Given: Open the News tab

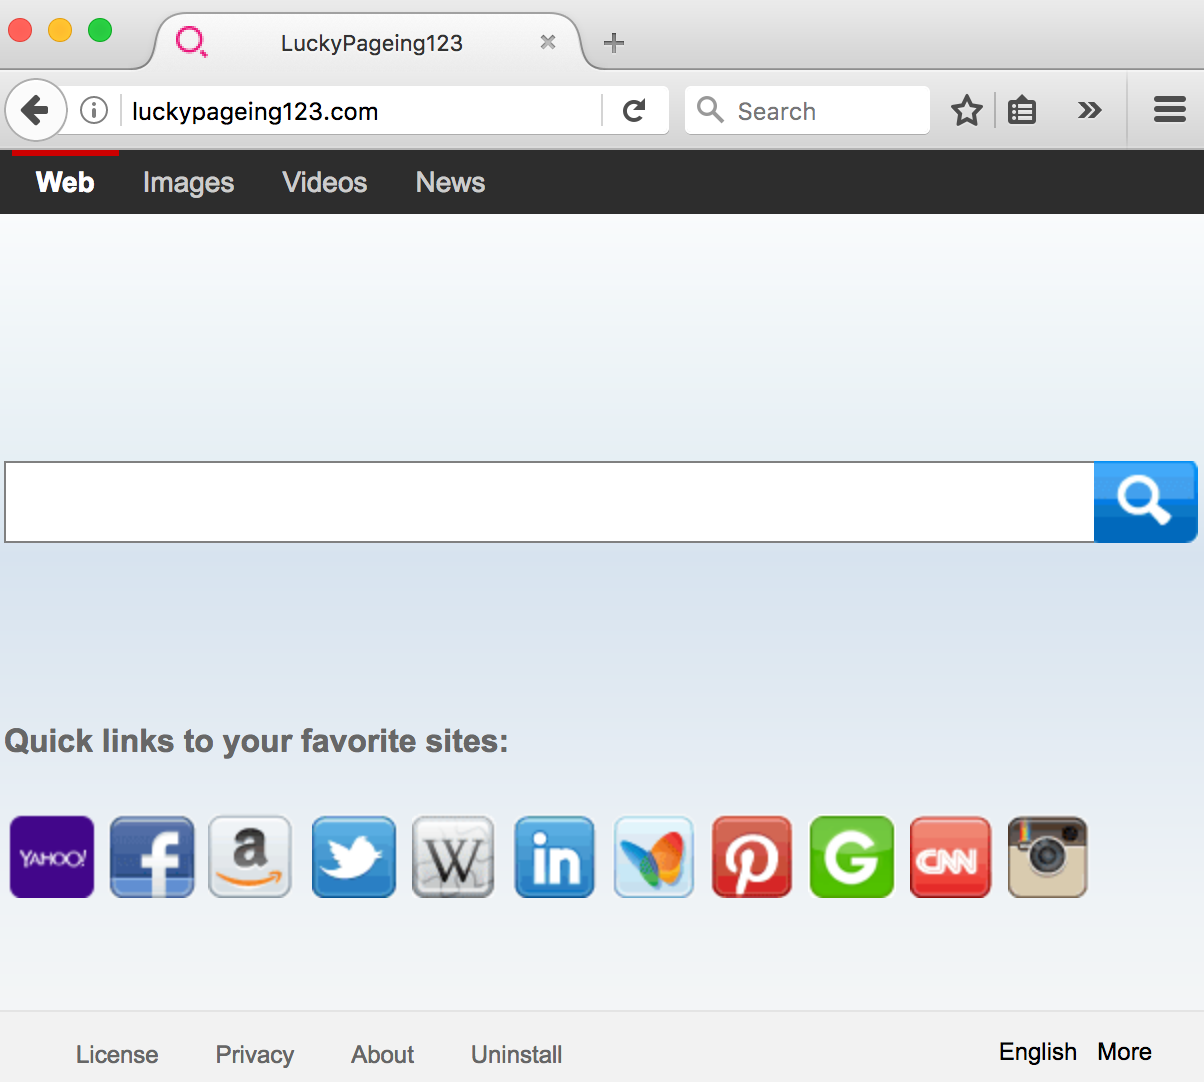Looking at the screenshot, I should 450,182.
